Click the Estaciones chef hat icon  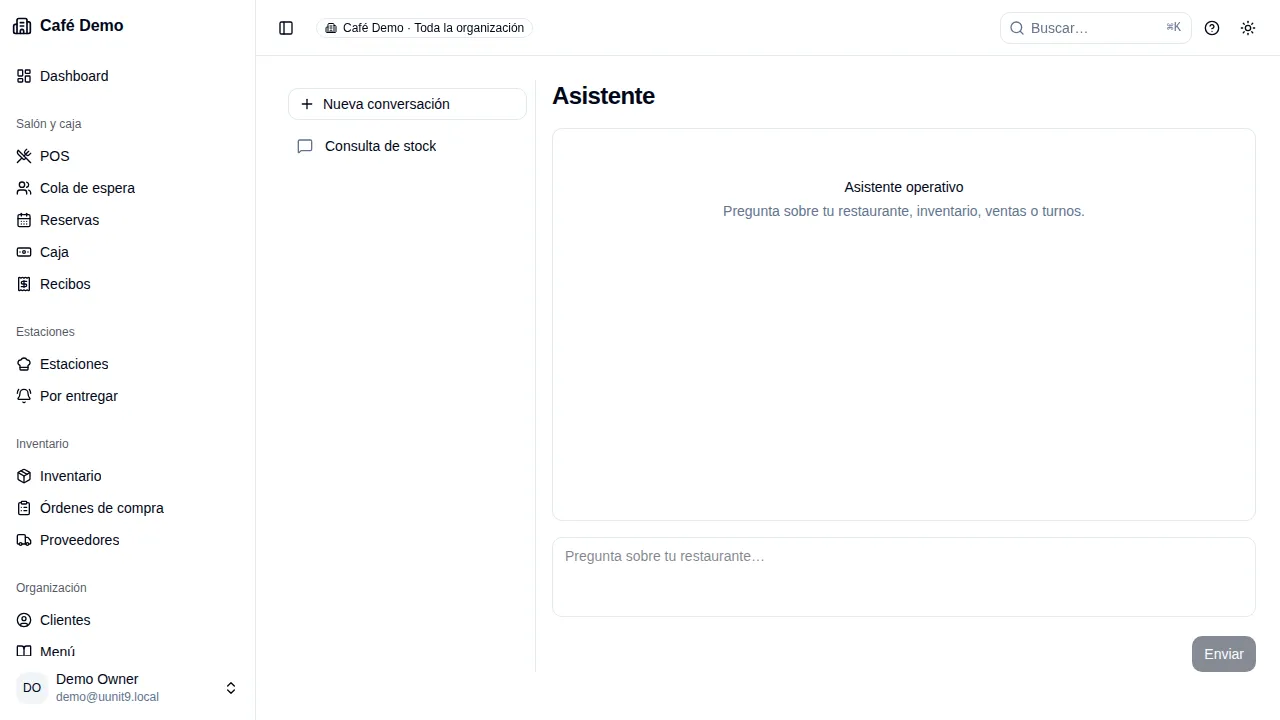point(24,364)
